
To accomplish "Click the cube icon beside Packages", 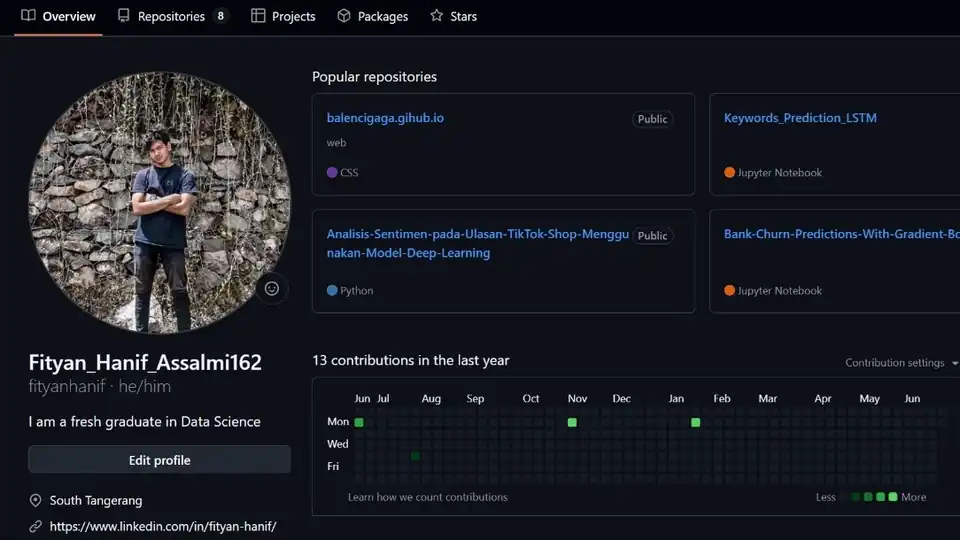I will (x=344, y=16).
